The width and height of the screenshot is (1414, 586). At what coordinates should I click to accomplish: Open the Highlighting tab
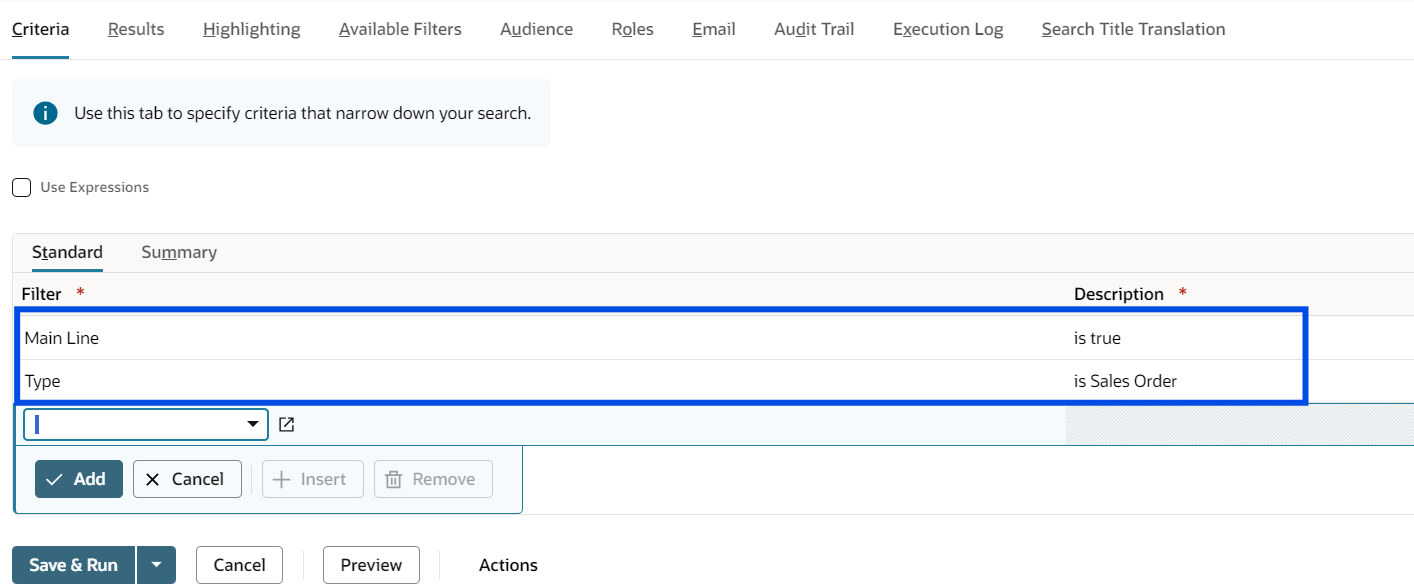[251, 29]
